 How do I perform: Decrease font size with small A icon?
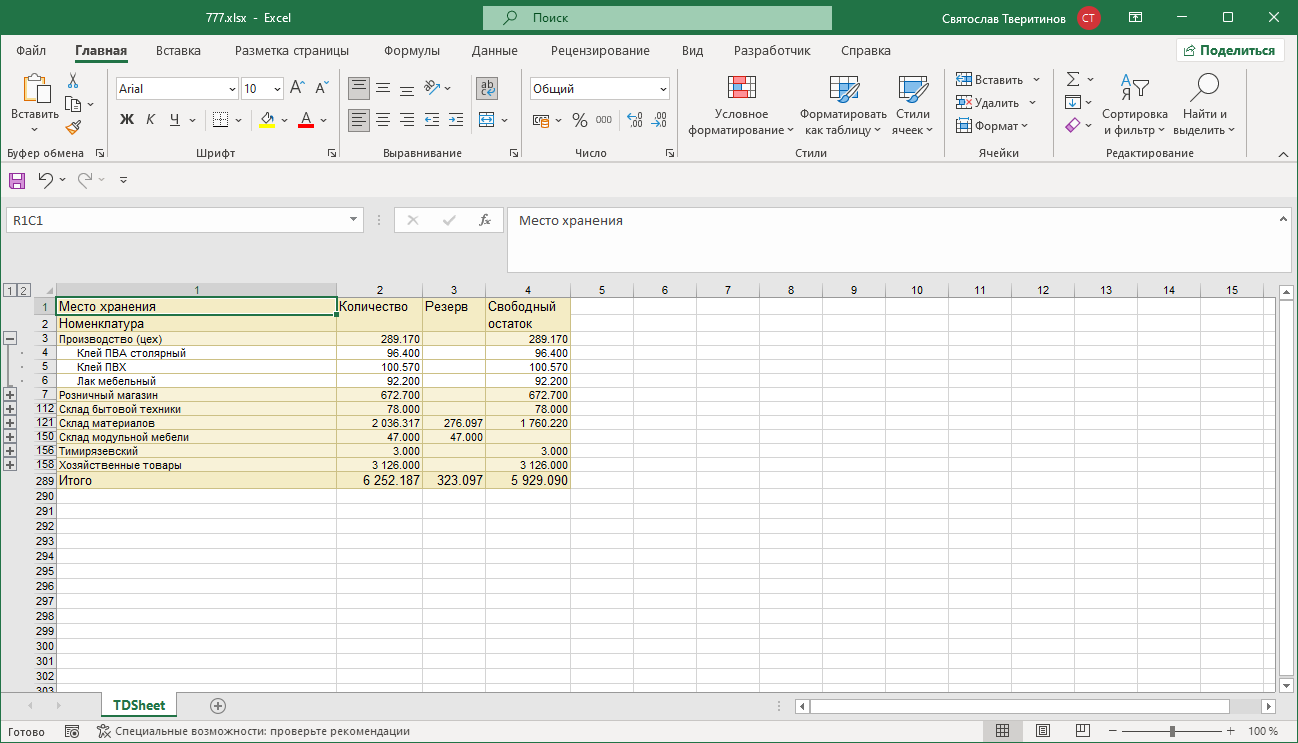click(x=320, y=88)
